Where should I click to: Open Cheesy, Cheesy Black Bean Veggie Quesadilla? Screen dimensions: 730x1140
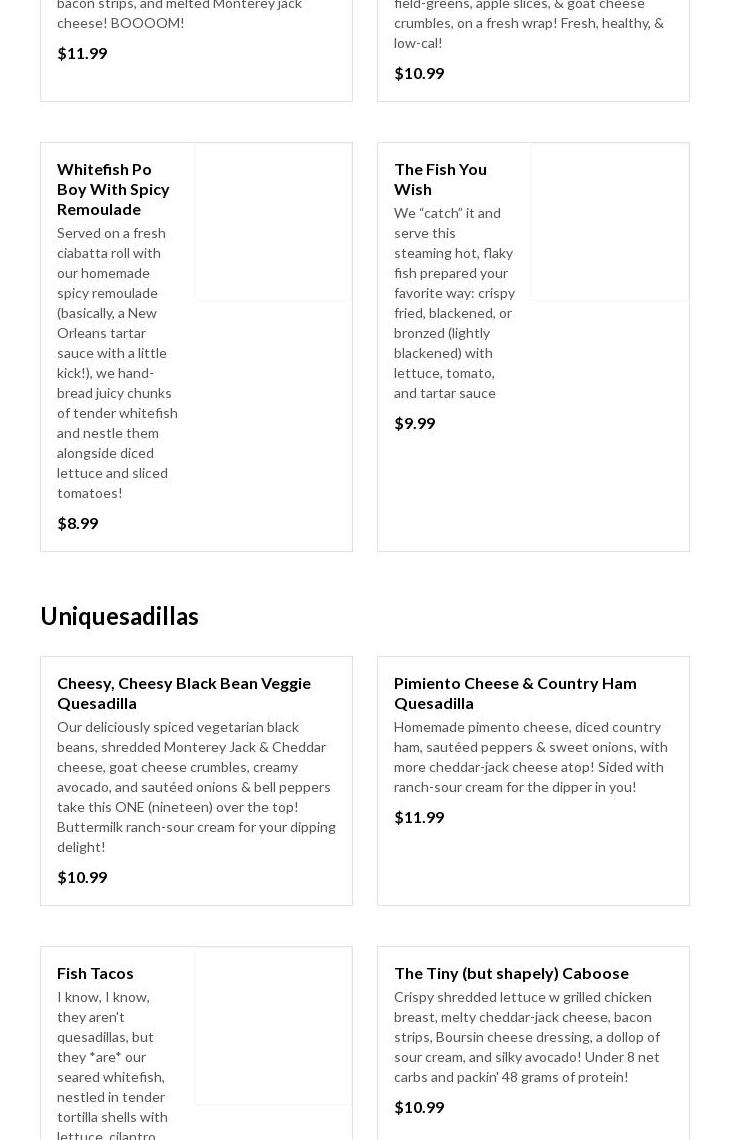pos(184,693)
